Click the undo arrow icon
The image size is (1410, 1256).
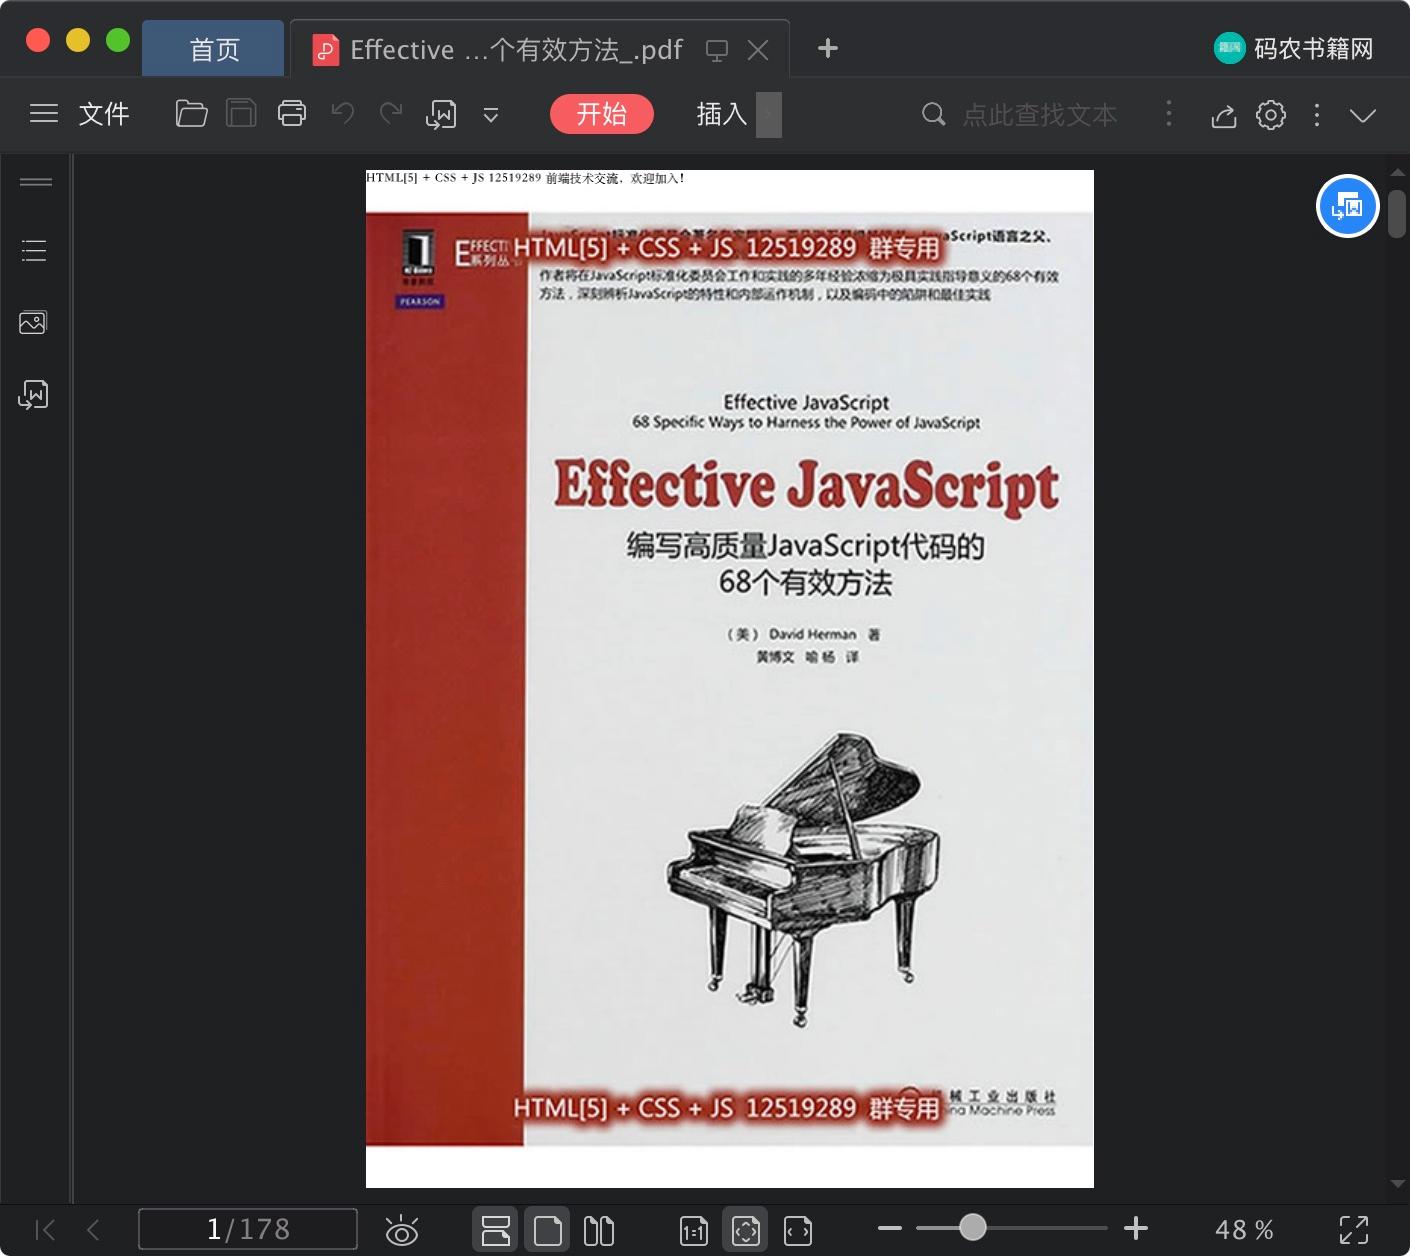(x=343, y=113)
